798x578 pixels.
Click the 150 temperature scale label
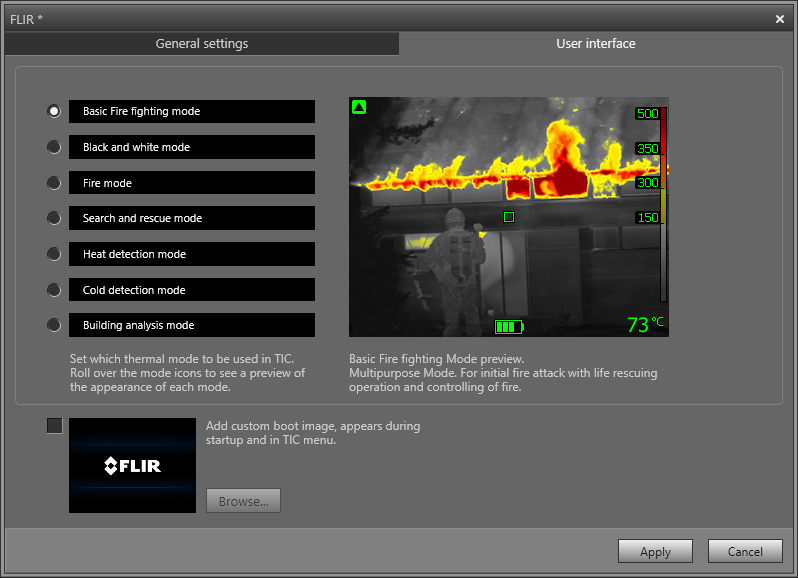pyautogui.click(x=647, y=217)
